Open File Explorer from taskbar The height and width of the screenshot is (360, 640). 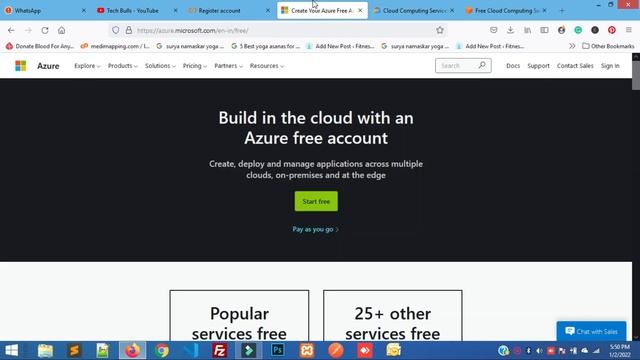click(x=45, y=350)
